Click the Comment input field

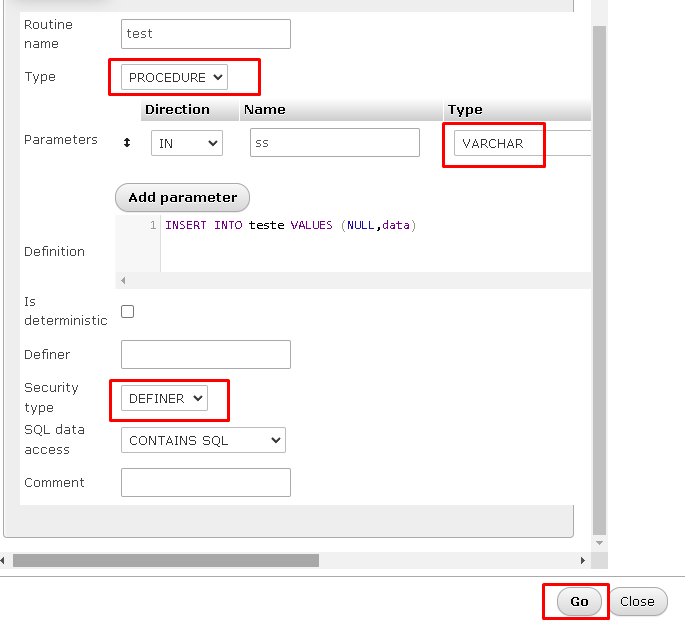click(x=205, y=483)
